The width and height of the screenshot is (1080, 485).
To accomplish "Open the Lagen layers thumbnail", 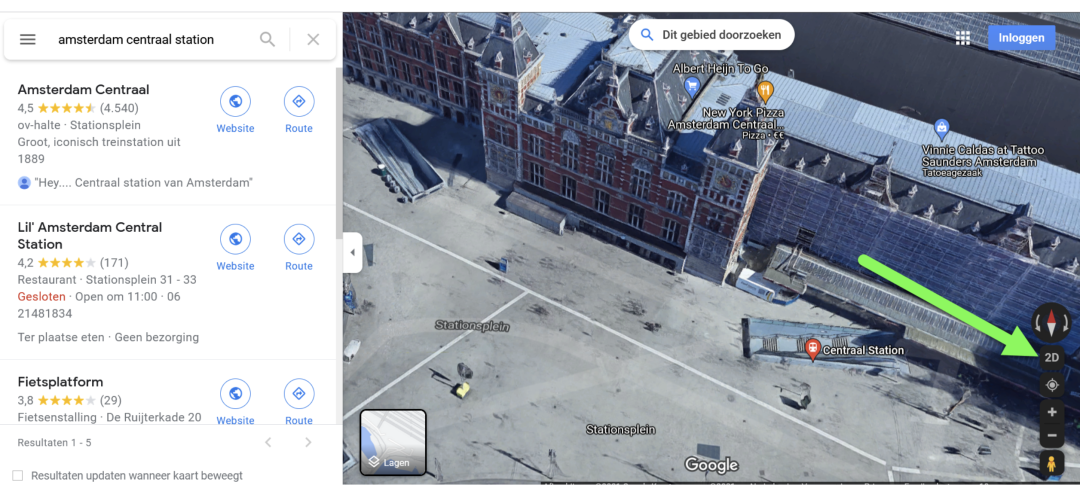I will (393, 442).
